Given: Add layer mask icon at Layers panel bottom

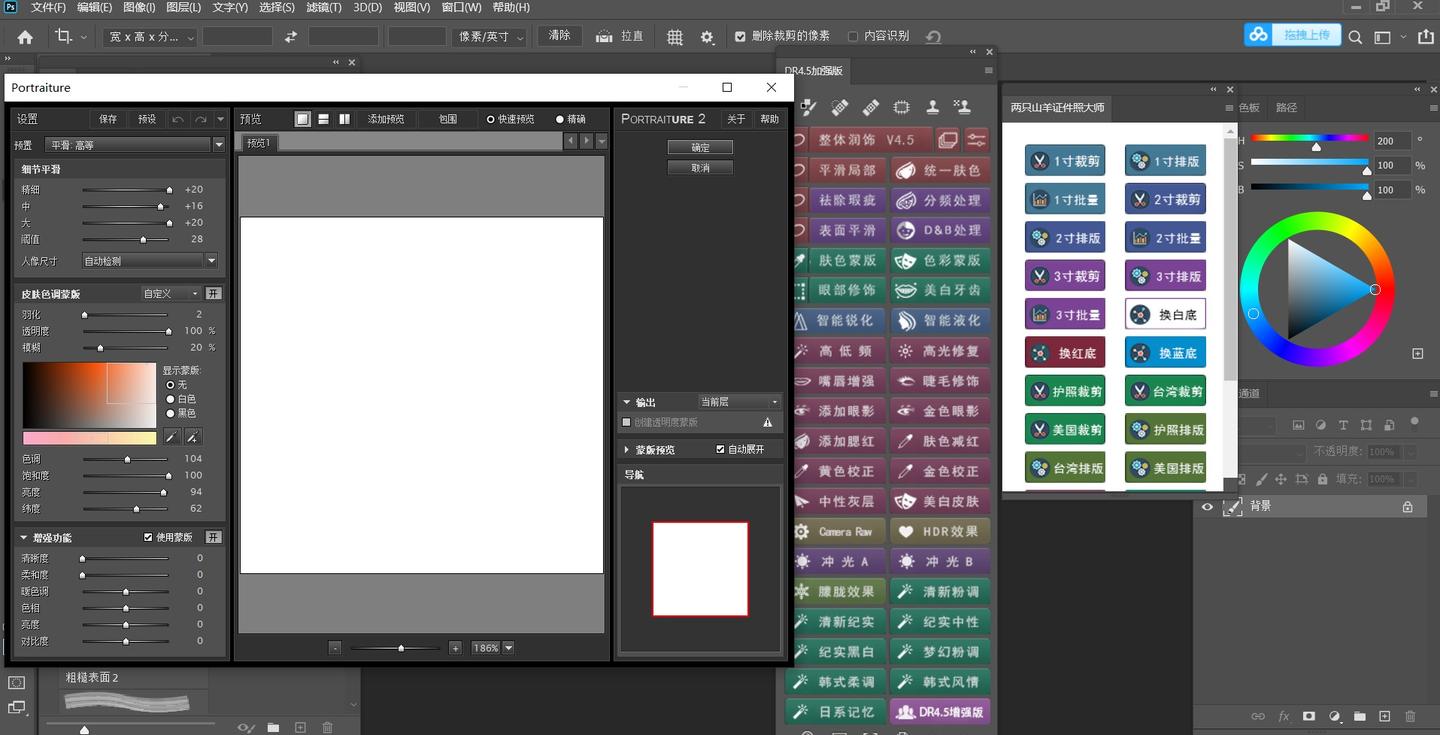Looking at the screenshot, I should (1308, 716).
